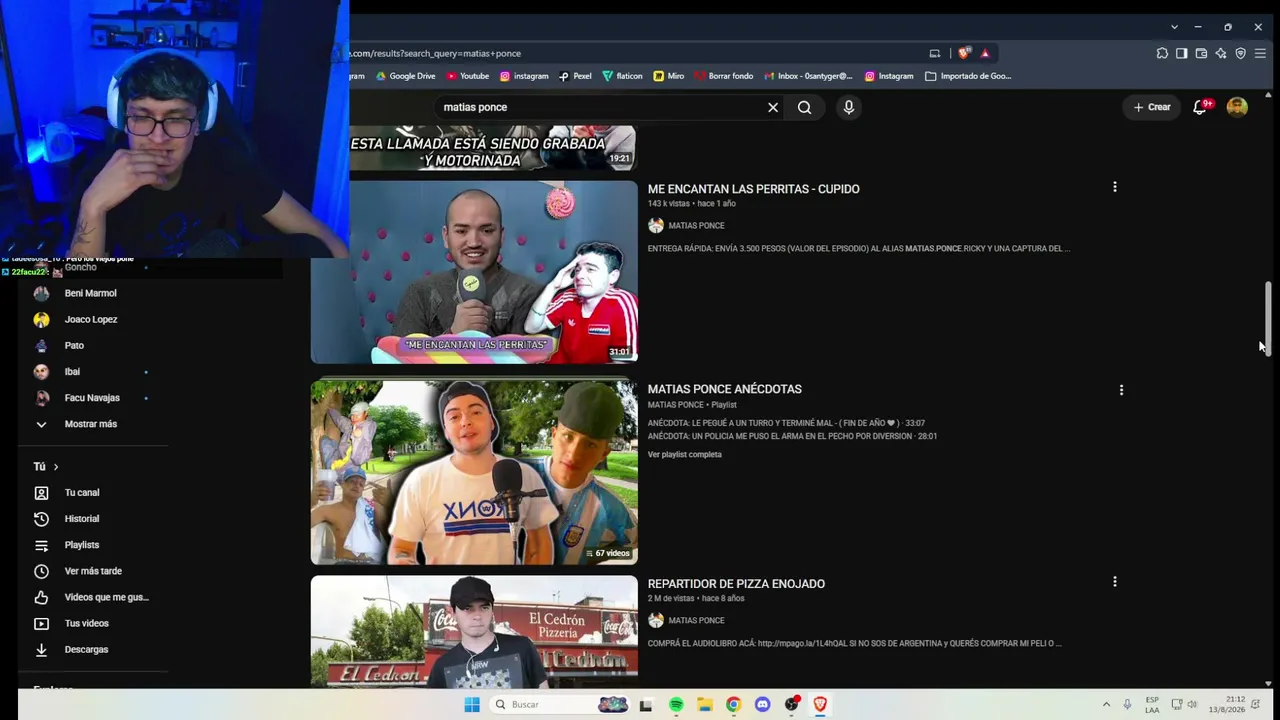Open YouTube notifications bell
This screenshot has width=1280, height=720.
click(1201, 107)
